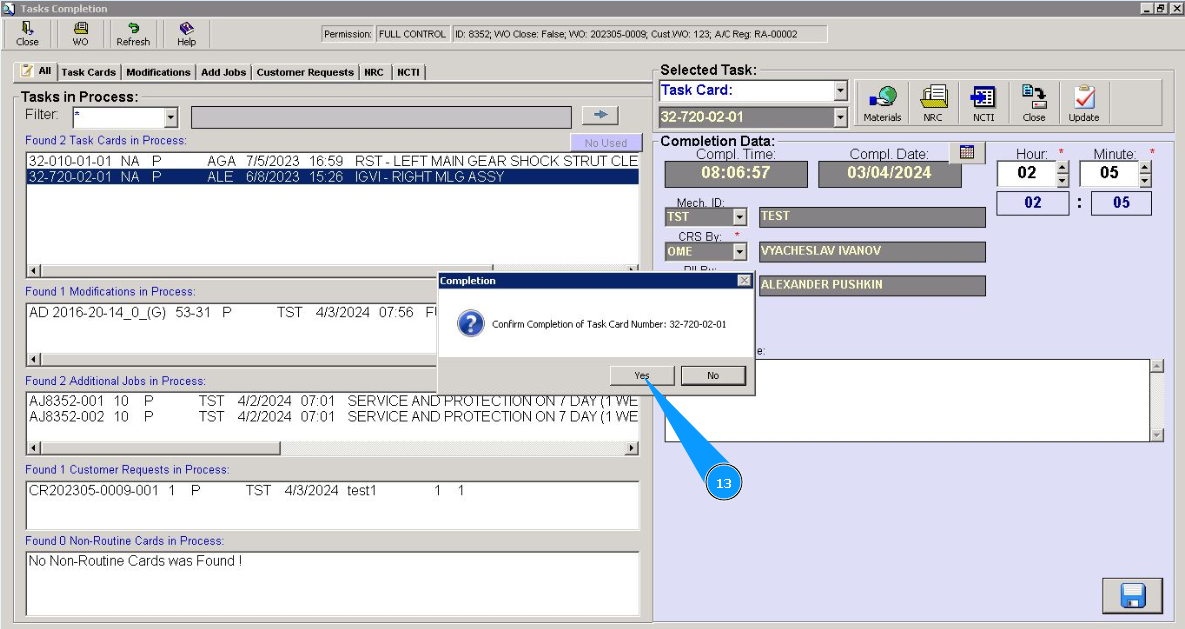Click the grey filter text field
Viewport: 1185px width, 629px height.
pos(382,117)
